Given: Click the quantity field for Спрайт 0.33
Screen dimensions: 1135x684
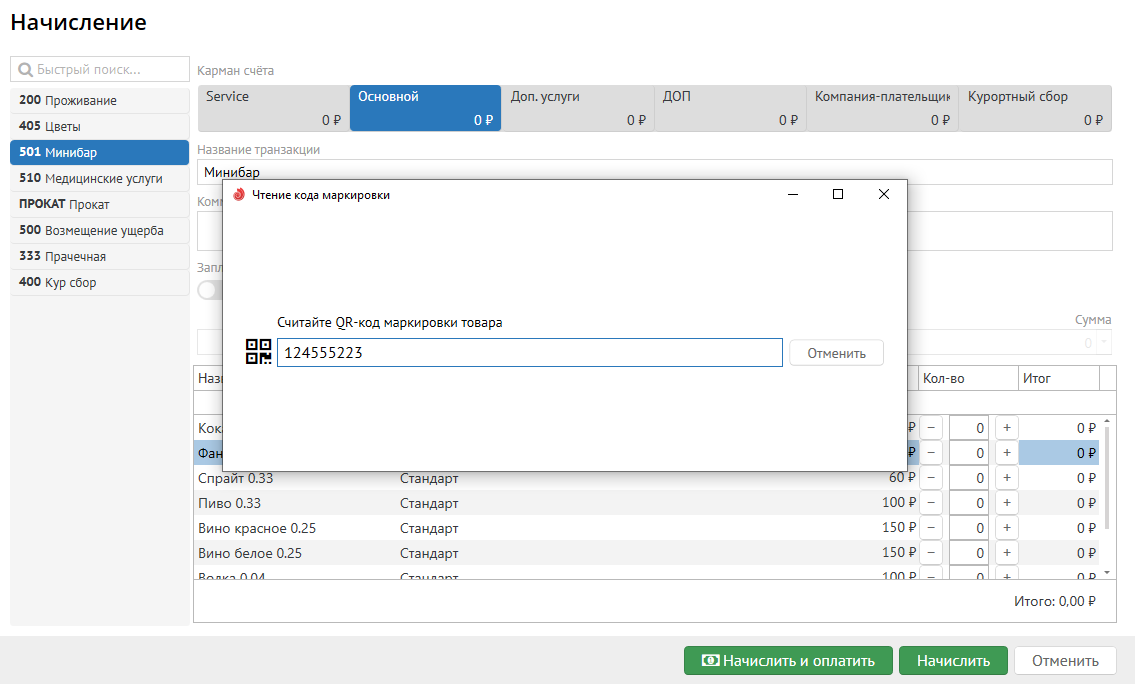Looking at the screenshot, I should [x=969, y=478].
